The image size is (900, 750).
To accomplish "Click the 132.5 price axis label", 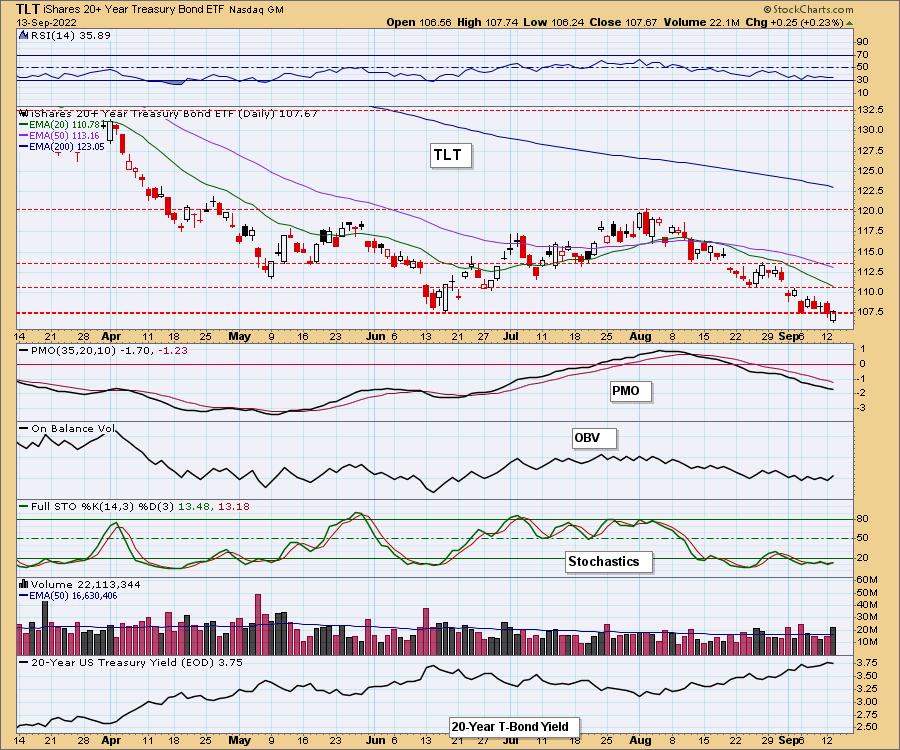I will coord(871,110).
